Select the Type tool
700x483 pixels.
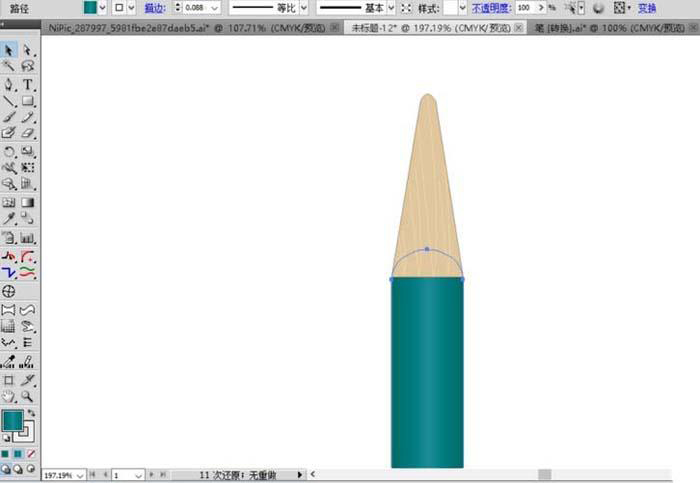(x=28, y=84)
